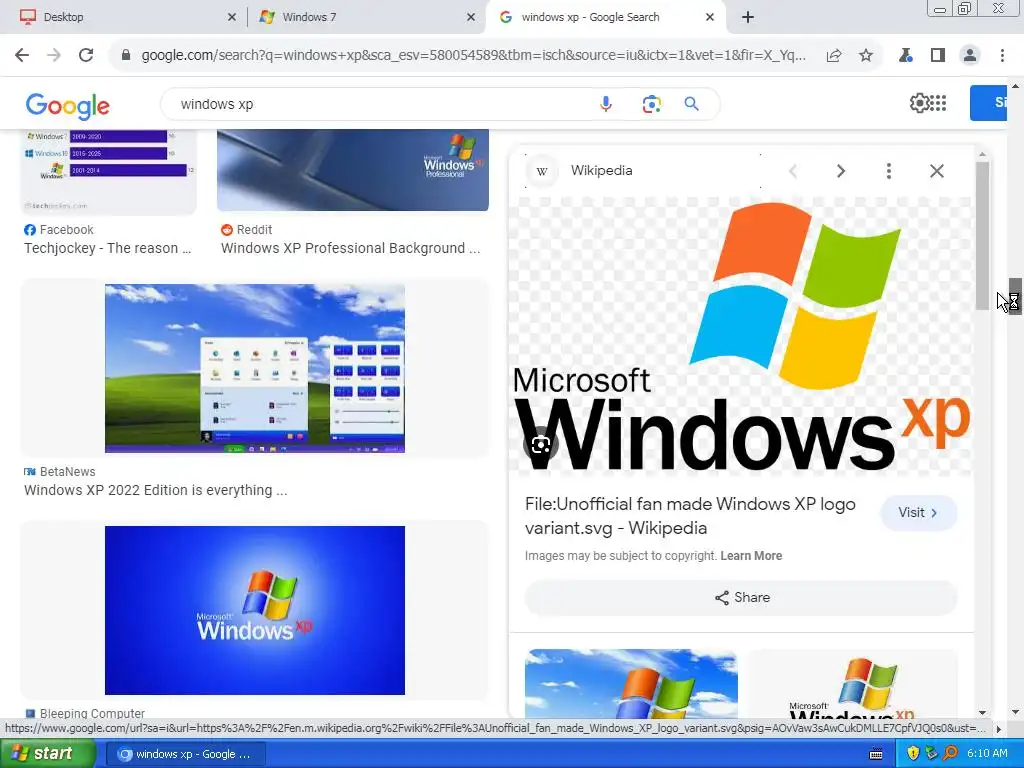Click the Share button in preview panel
The height and width of the screenshot is (768, 1024).
[x=741, y=598]
